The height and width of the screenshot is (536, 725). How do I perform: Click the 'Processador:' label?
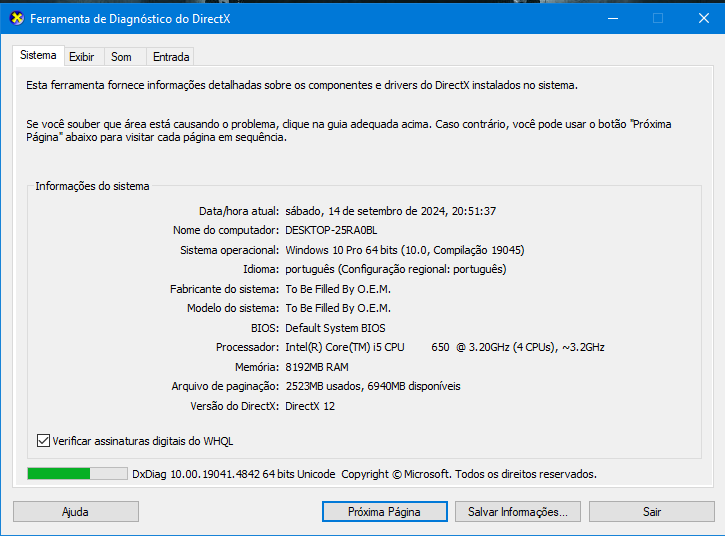247,347
